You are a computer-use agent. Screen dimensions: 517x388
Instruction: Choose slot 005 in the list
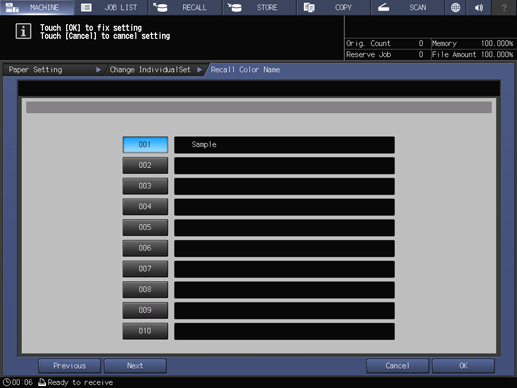145,227
